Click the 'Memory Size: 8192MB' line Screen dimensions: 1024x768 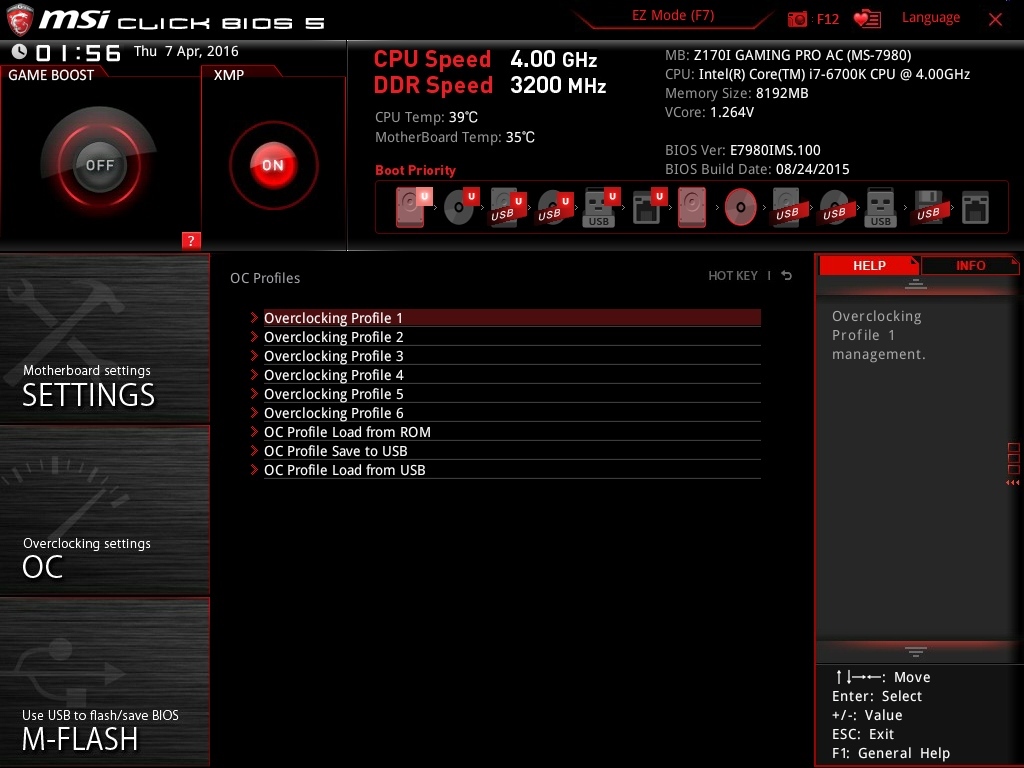tap(737, 93)
